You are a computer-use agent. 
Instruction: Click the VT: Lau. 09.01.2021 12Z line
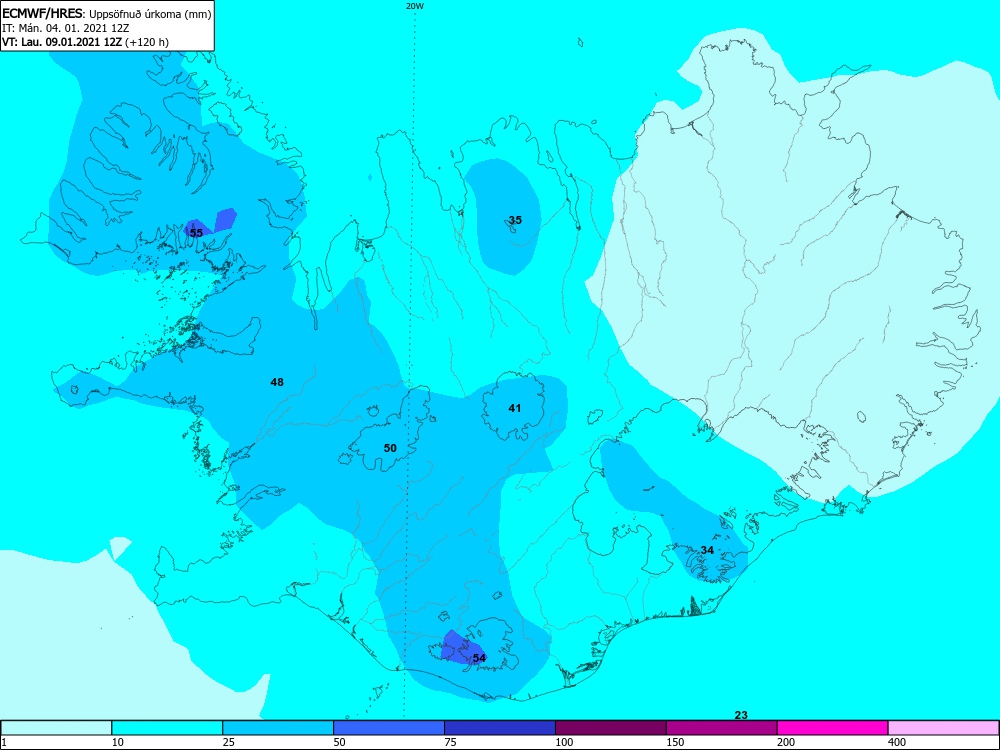[85, 42]
